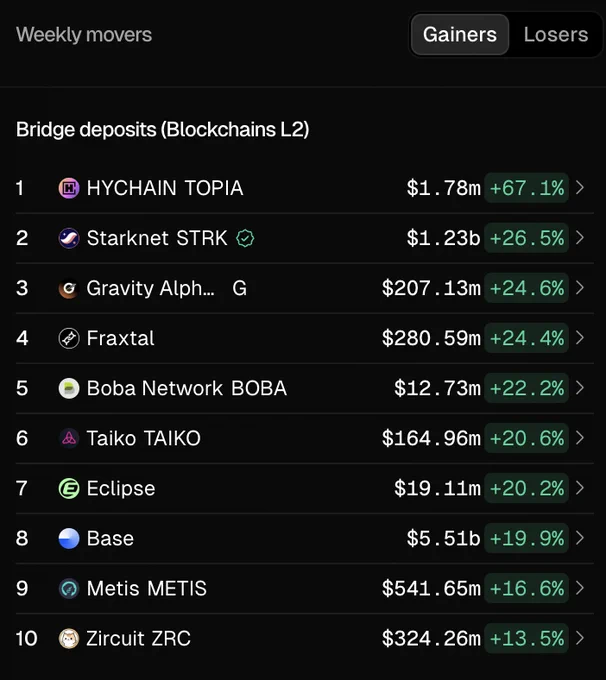Click the Starknet logo icon
The height and width of the screenshot is (680, 606).
click(x=69, y=238)
